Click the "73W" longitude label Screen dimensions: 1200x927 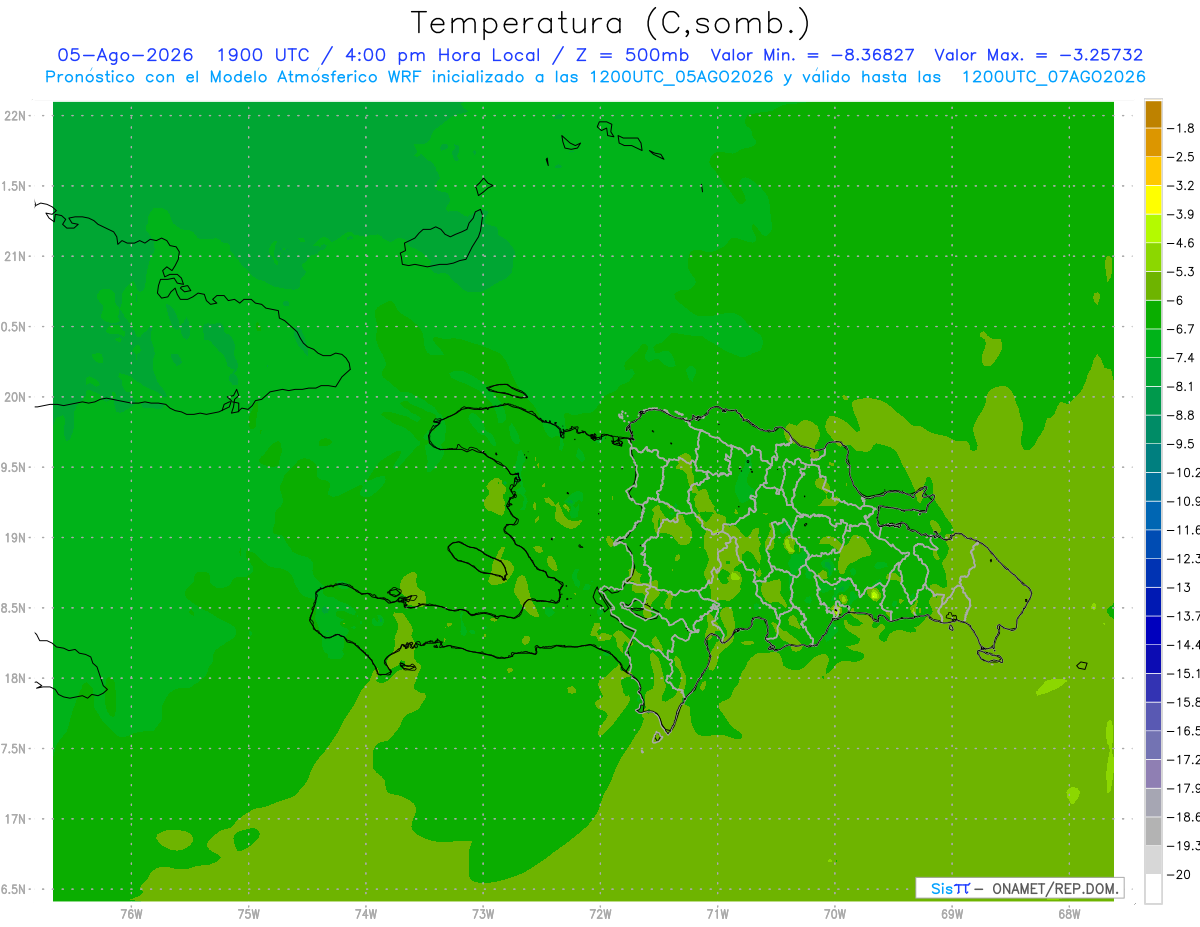pos(483,913)
